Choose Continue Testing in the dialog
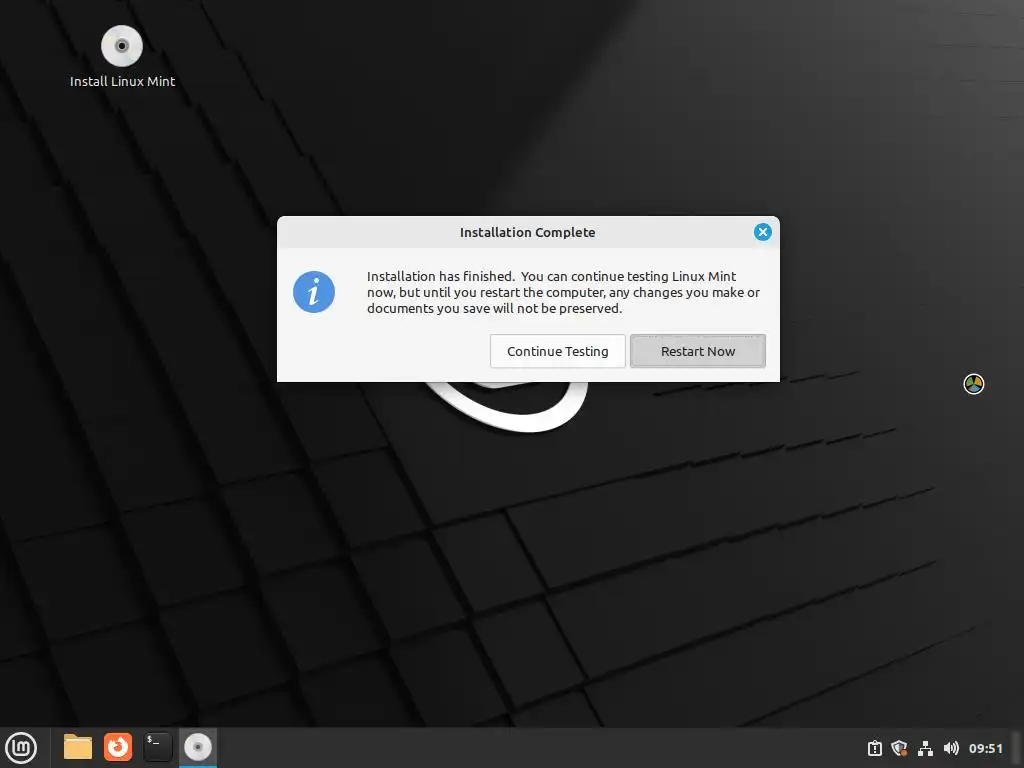 (558, 351)
